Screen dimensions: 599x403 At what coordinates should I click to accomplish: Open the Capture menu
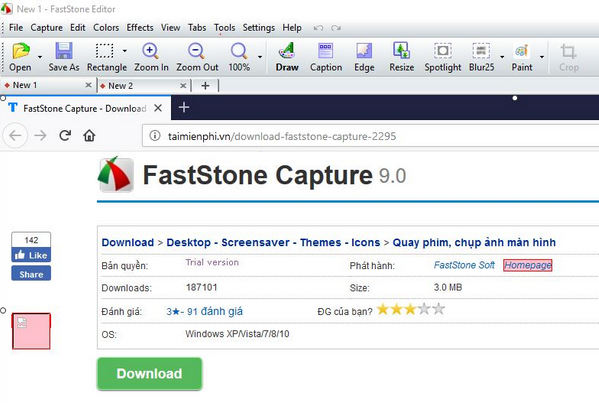(x=47, y=28)
